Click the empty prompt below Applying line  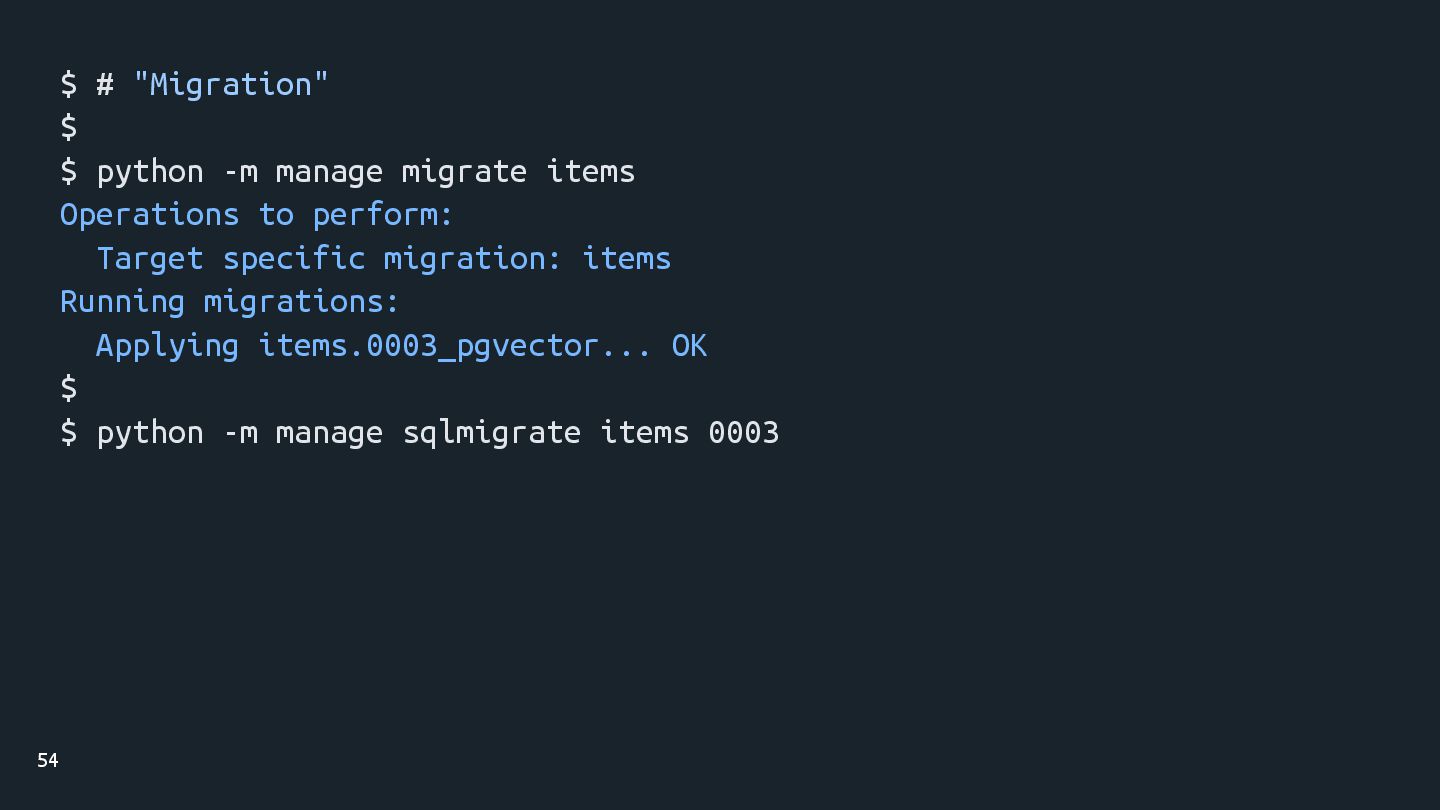[68, 388]
